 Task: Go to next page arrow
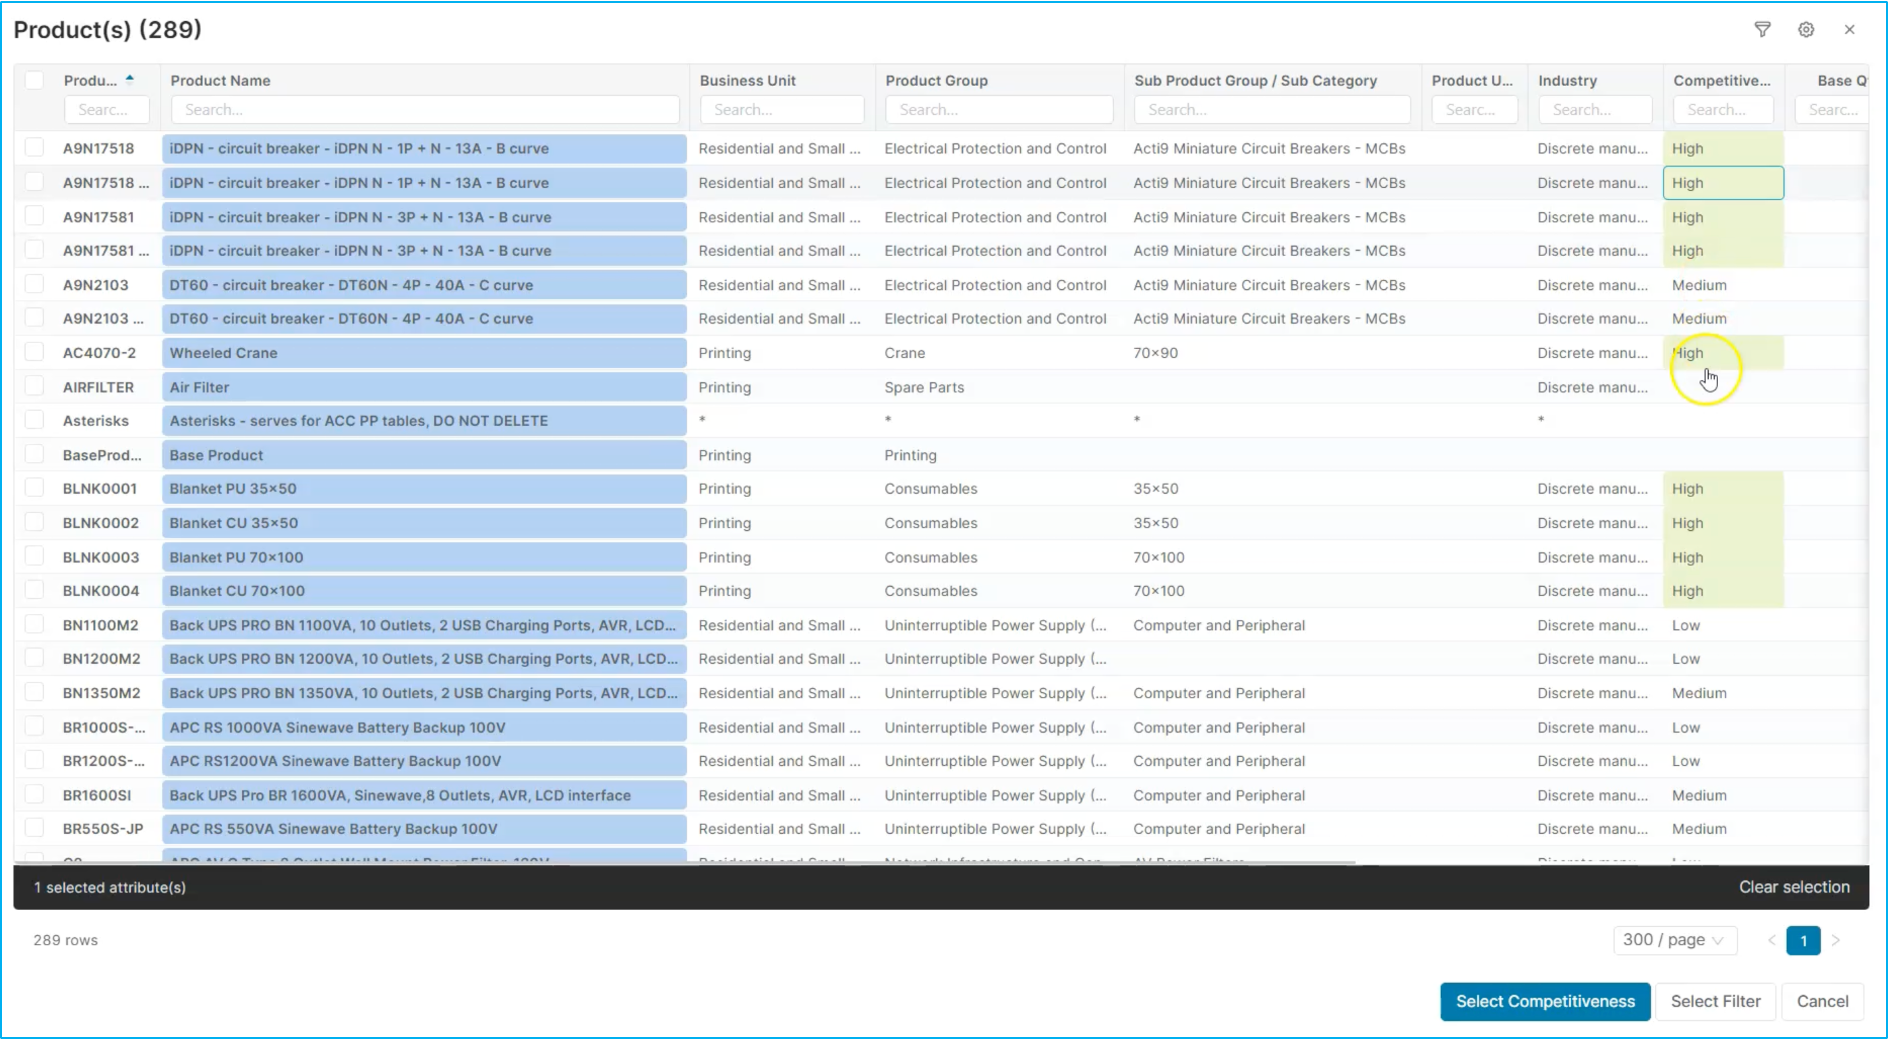(x=1835, y=940)
